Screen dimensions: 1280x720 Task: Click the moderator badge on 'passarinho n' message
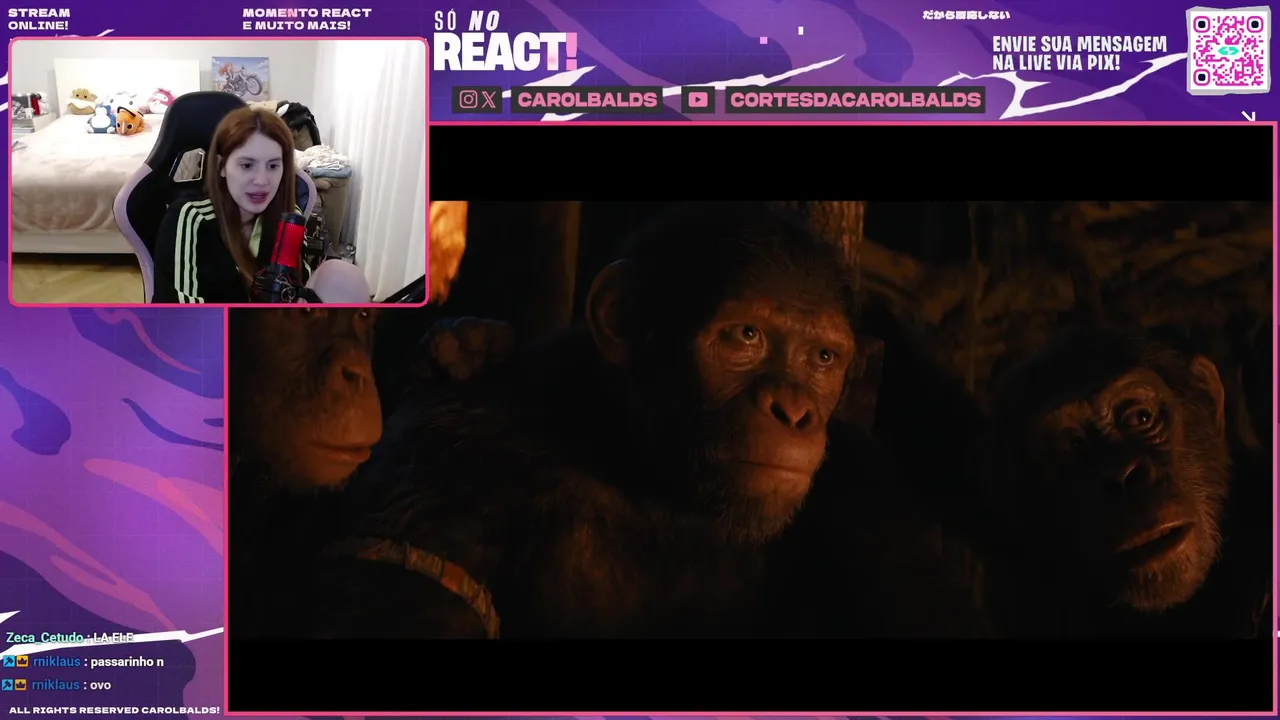pos(8,661)
